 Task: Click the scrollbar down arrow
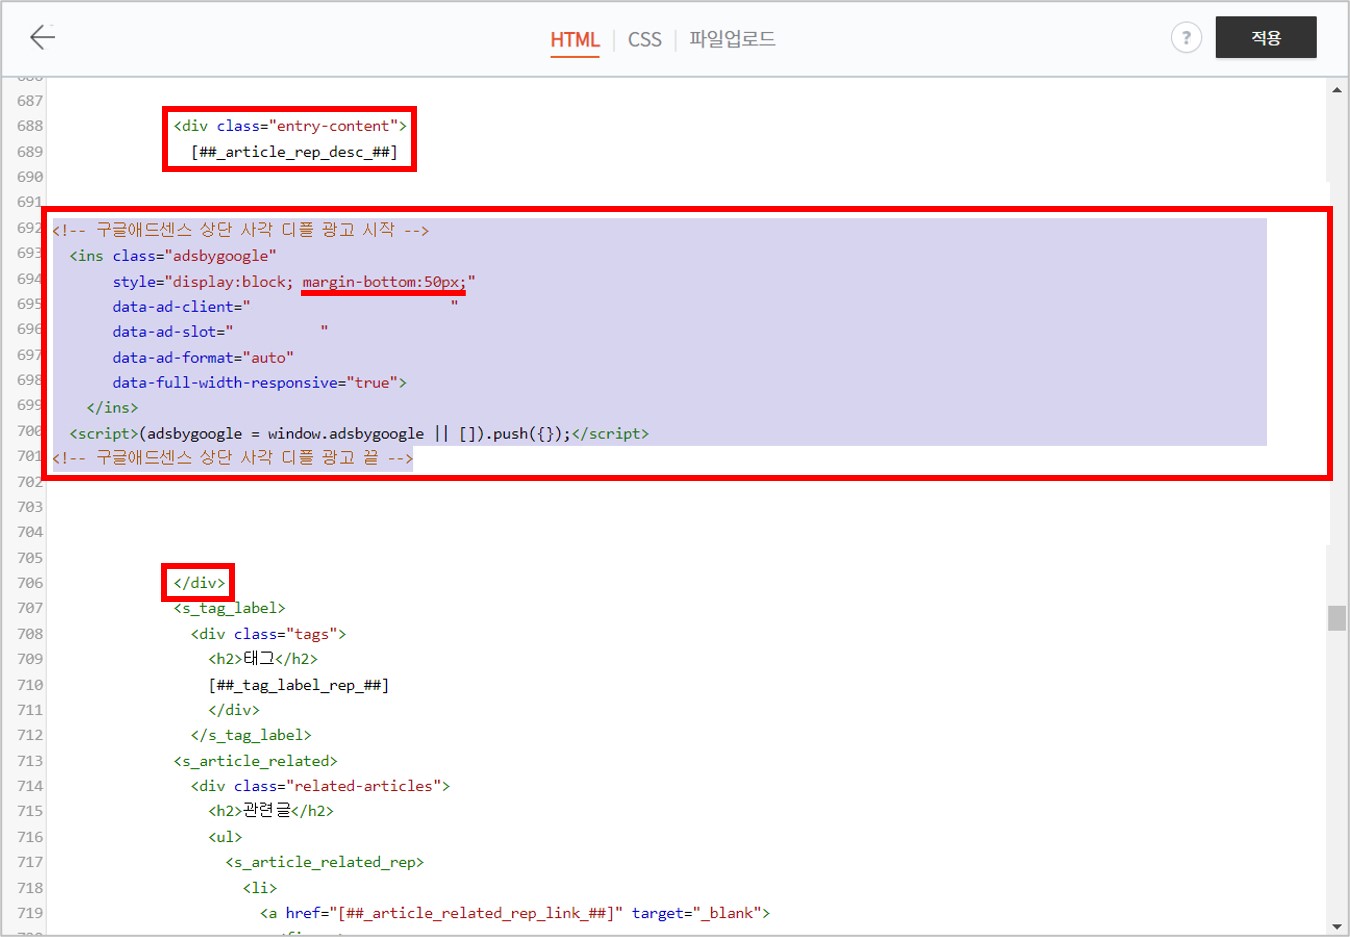[1337, 926]
